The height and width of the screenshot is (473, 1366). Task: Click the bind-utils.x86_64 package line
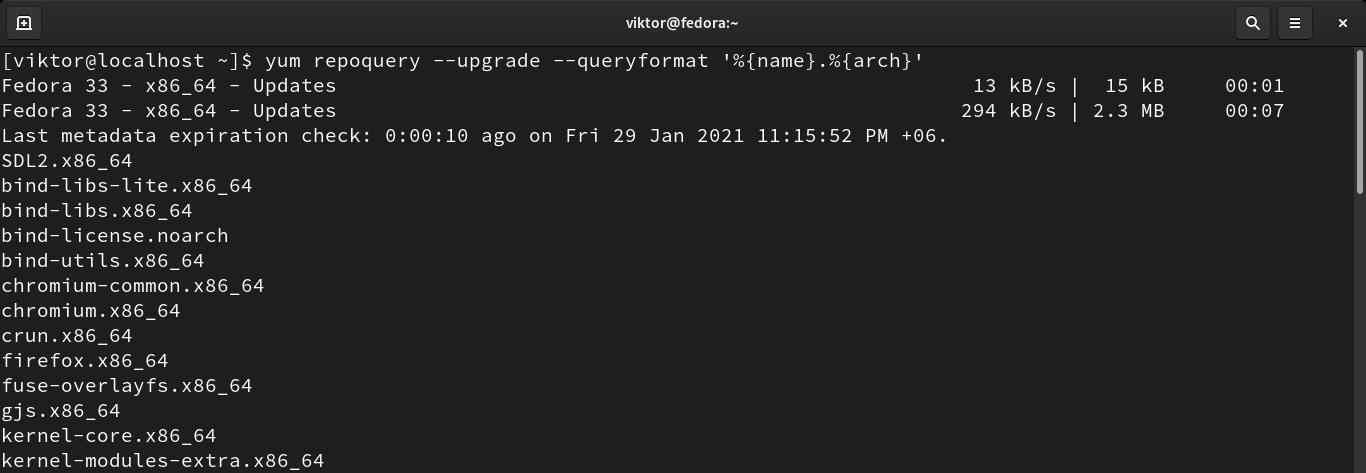coord(103,261)
